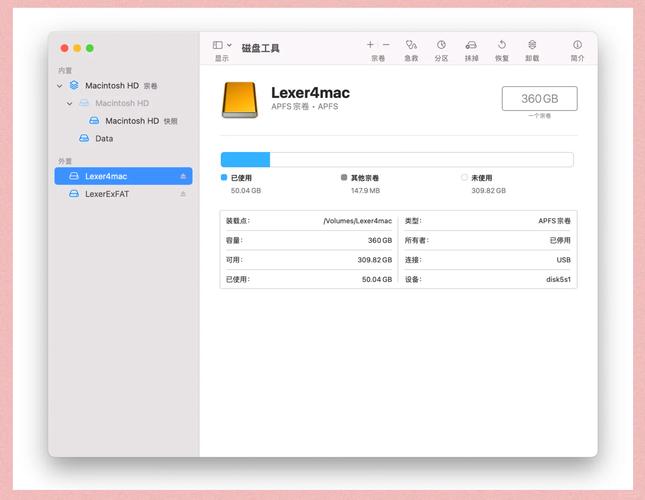Click the 内置 sidebar section header

coord(65,71)
